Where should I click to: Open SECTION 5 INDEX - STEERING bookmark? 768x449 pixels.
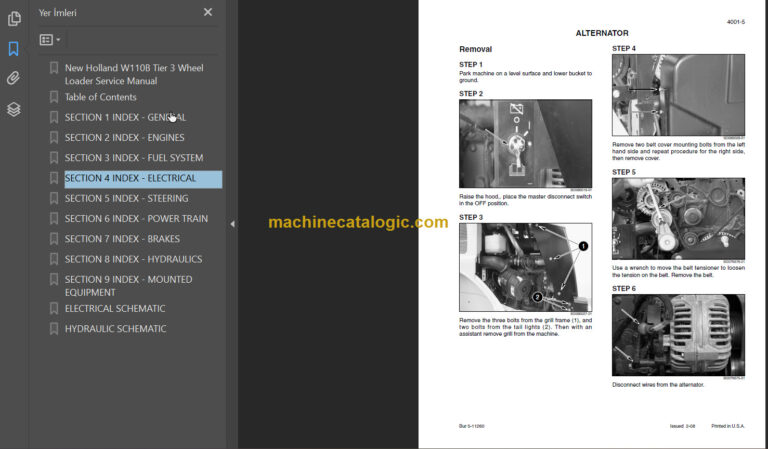126,198
